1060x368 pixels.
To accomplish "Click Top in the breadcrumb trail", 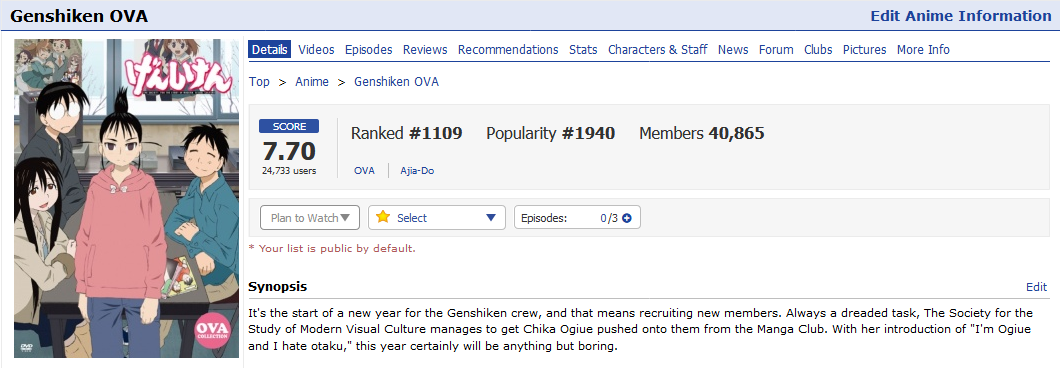I will click(259, 82).
